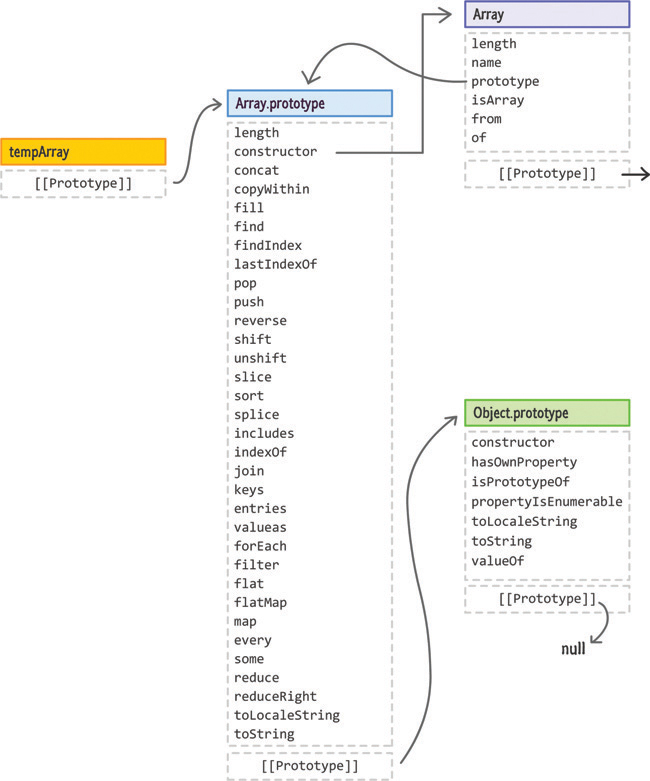
Task: Click the reverse entry
Action: click(260, 321)
